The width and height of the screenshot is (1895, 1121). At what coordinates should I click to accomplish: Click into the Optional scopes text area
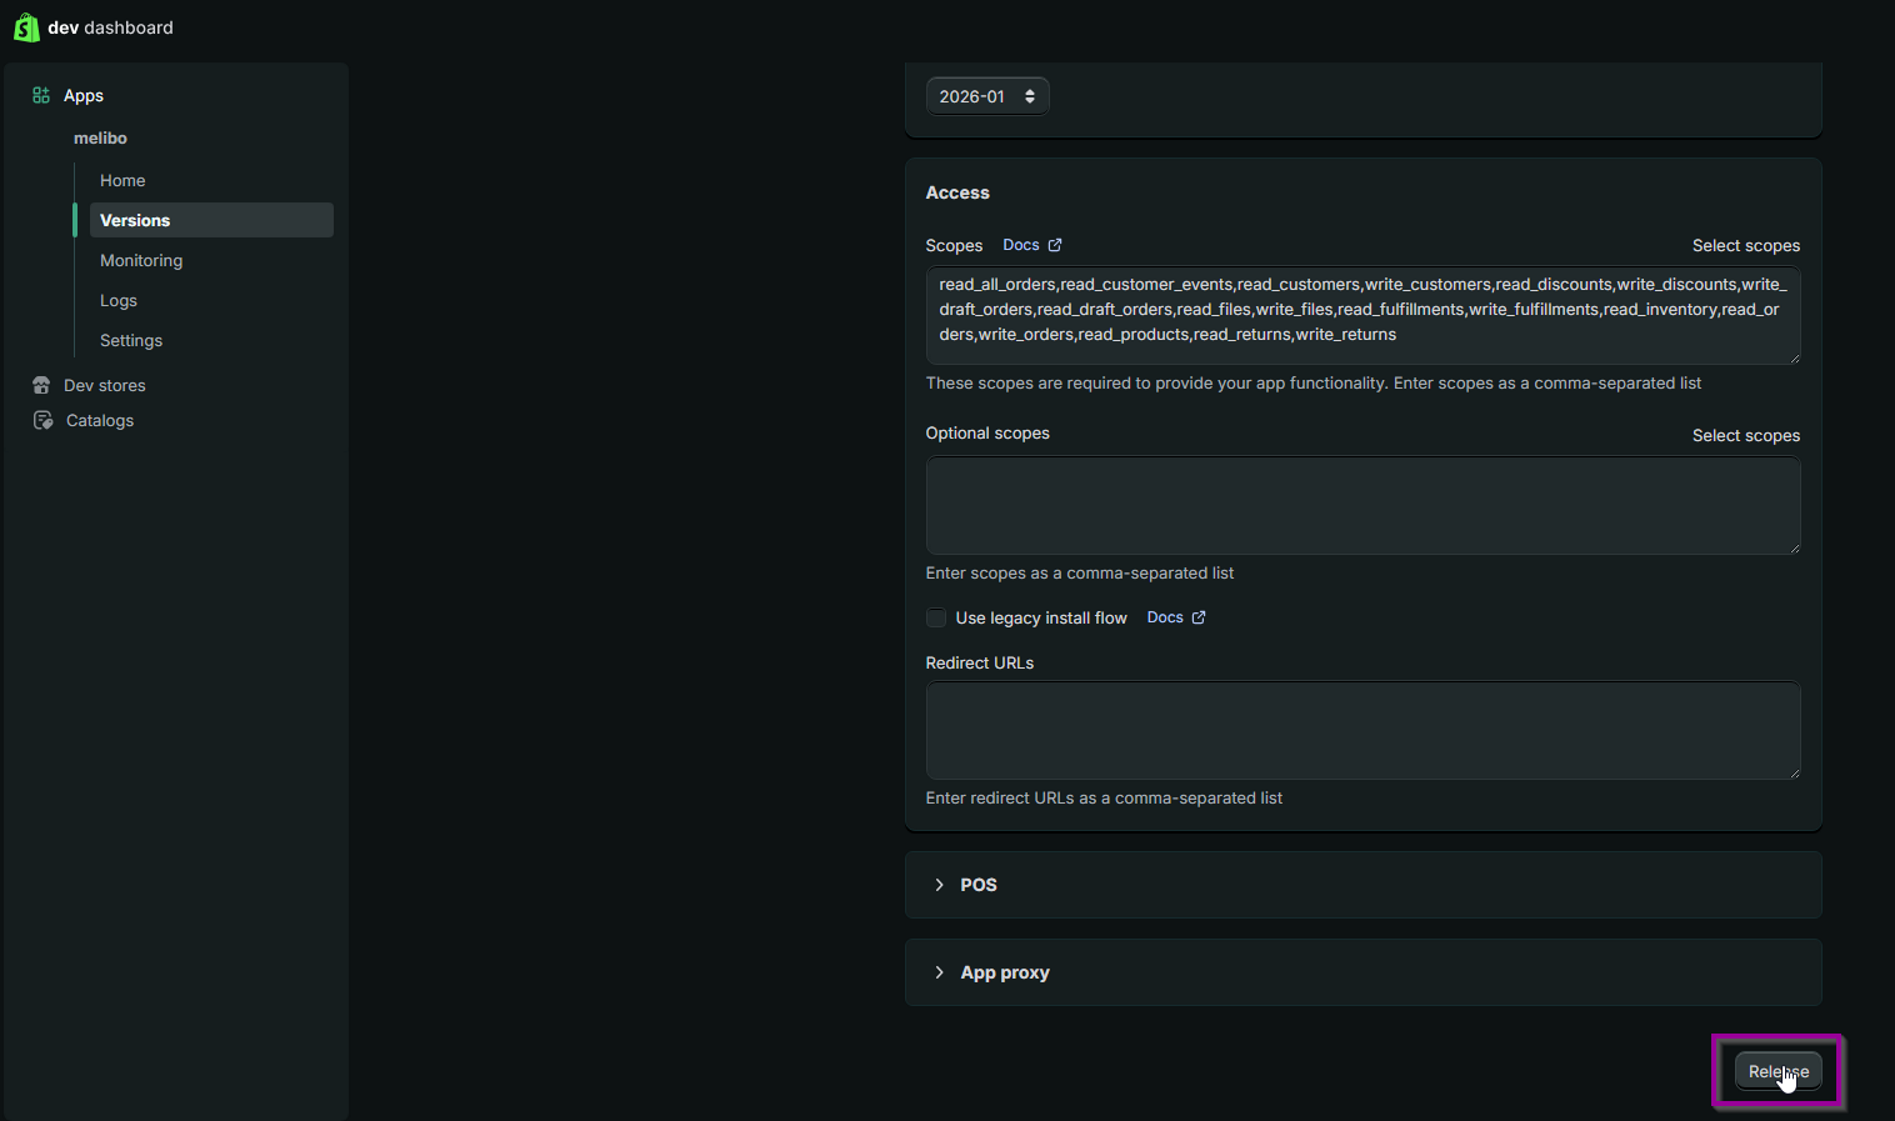point(1362,505)
